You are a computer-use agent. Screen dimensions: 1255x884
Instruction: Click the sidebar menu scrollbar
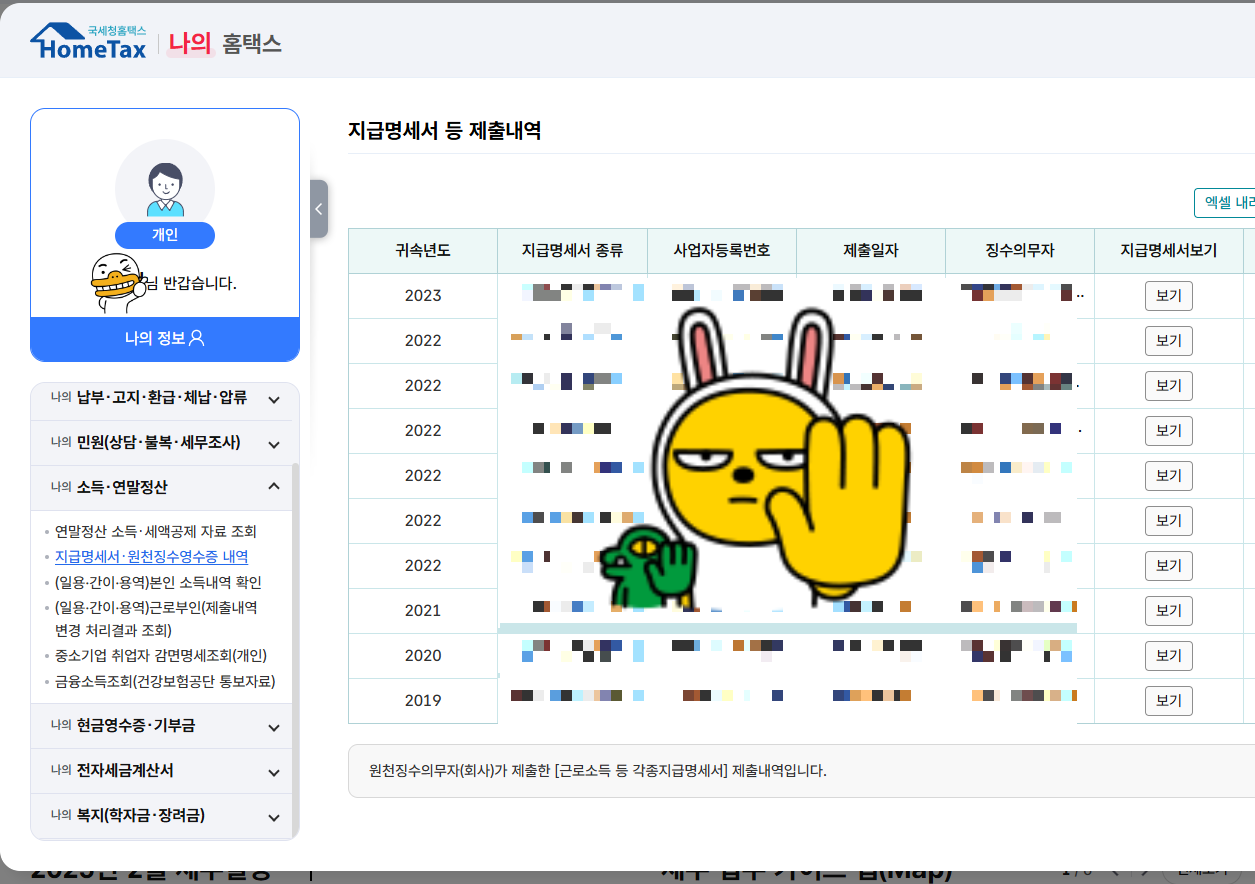click(295, 650)
